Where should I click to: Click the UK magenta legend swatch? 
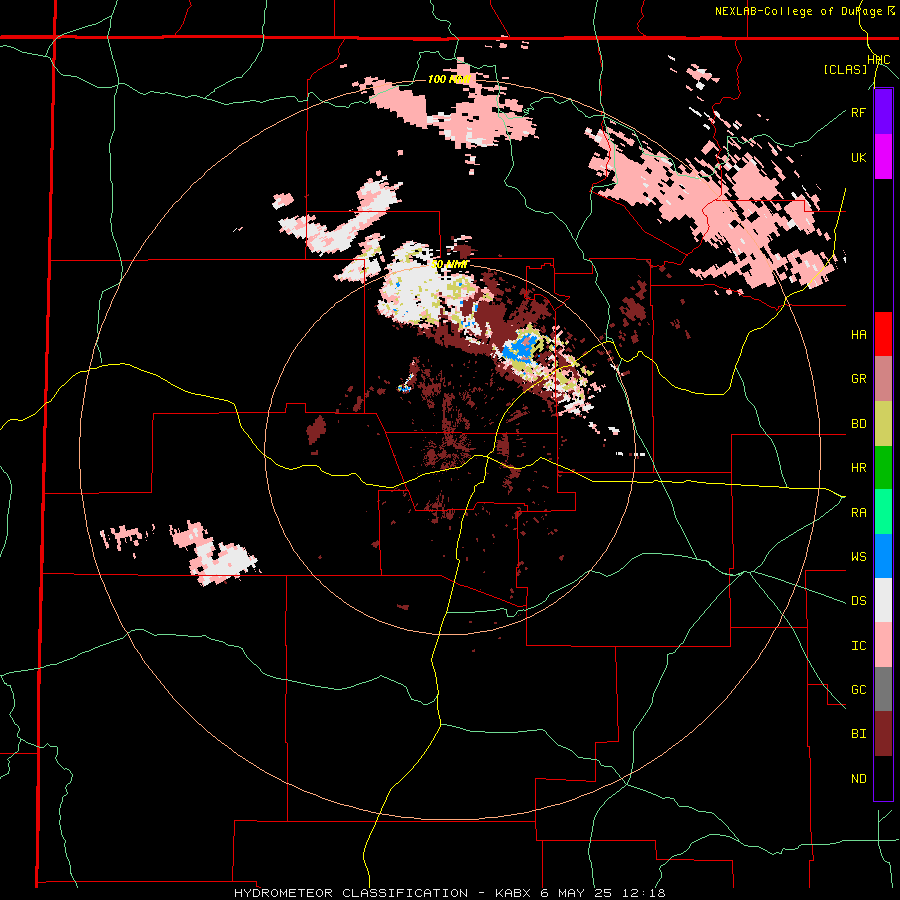(883, 157)
